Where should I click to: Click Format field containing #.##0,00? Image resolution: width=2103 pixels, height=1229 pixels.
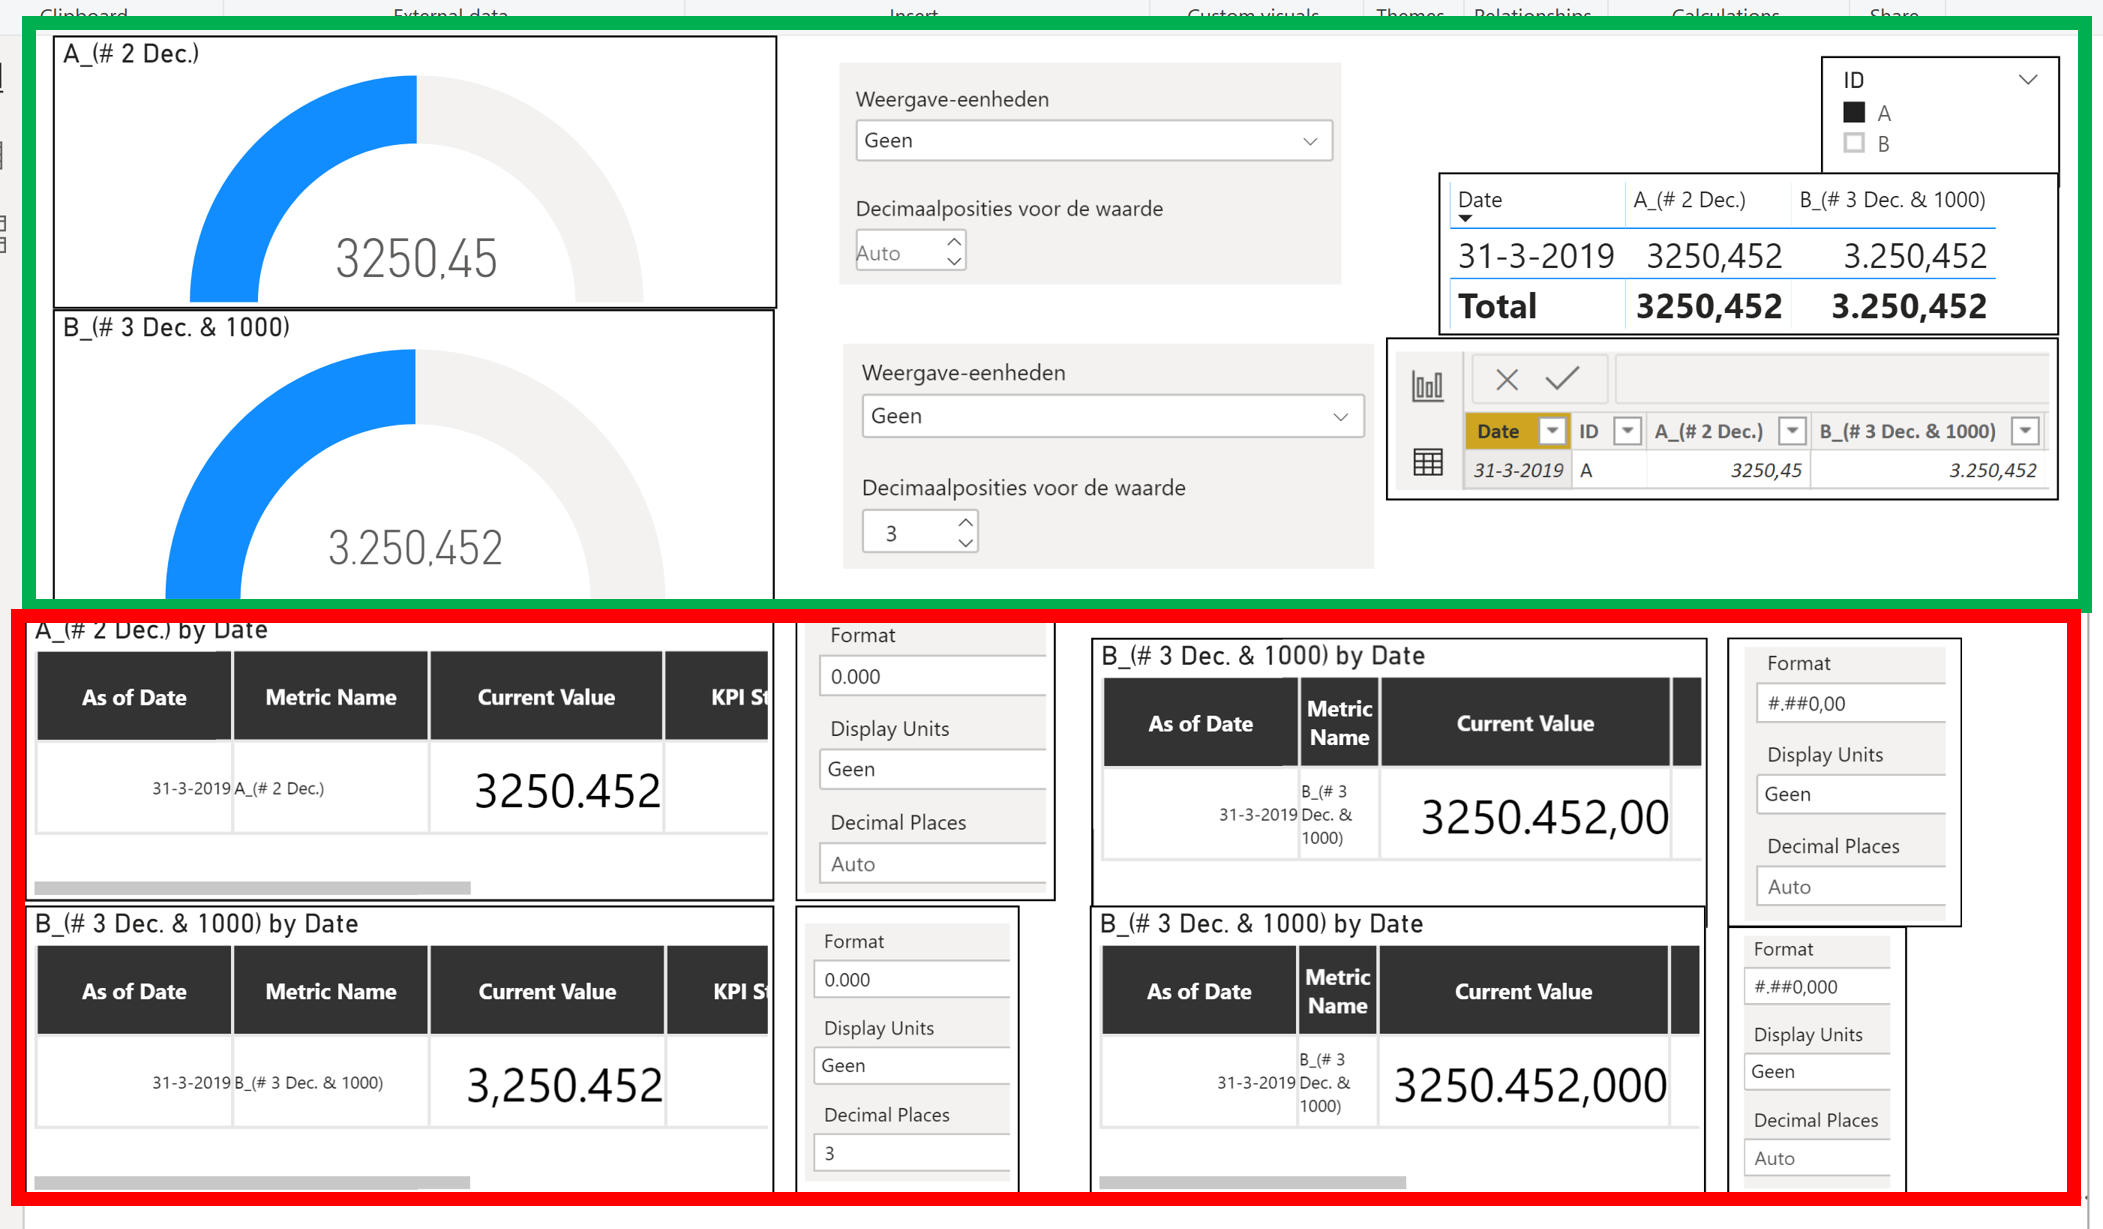(1851, 703)
